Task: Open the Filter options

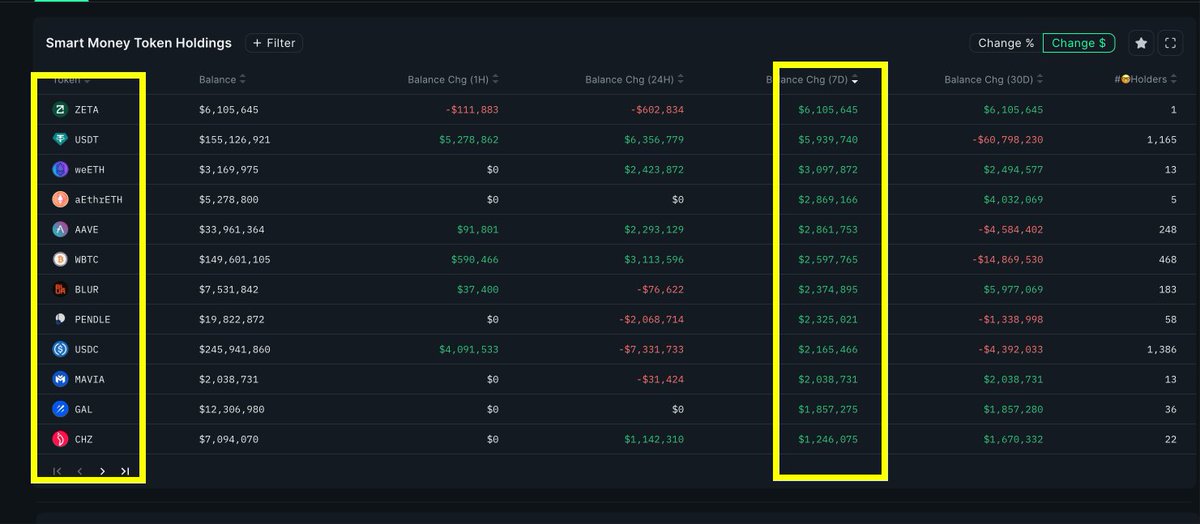Action: 274,43
